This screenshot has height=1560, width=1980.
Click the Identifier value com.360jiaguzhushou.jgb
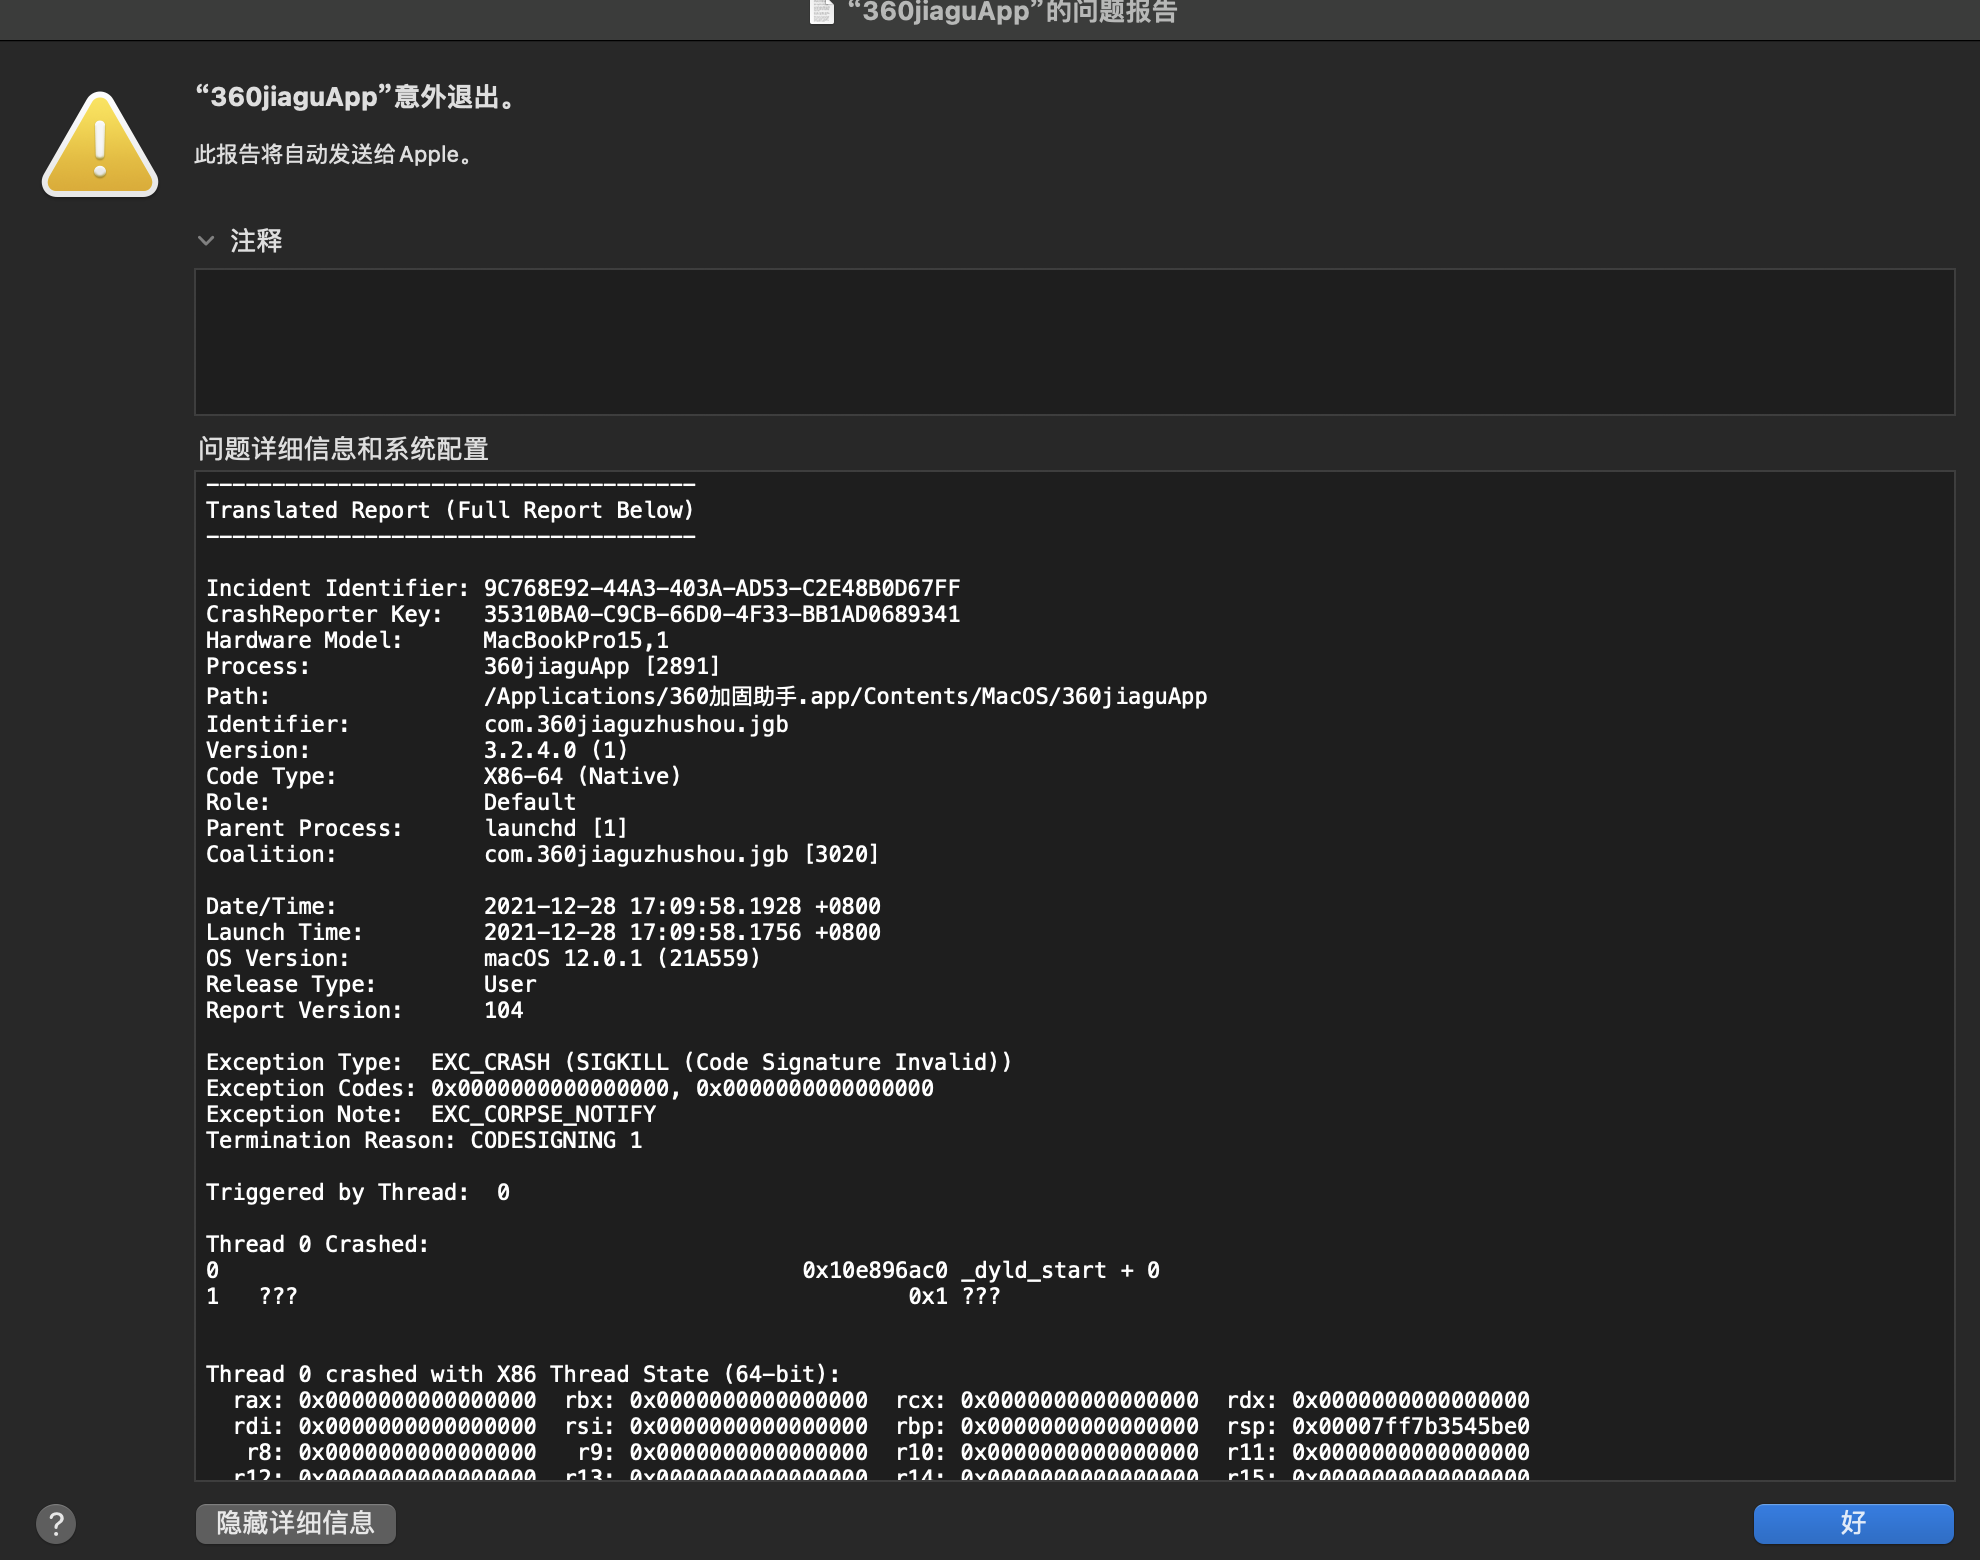click(x=636, y=724)
